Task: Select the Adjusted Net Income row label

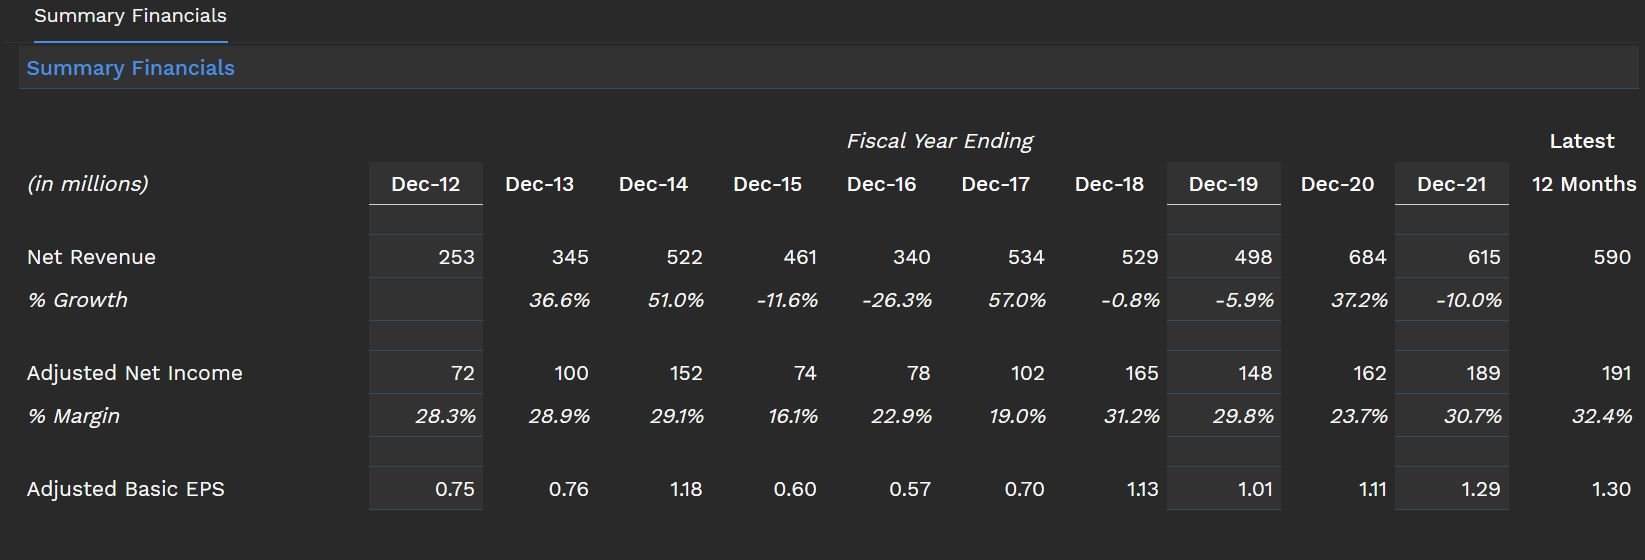Action: 134,373
